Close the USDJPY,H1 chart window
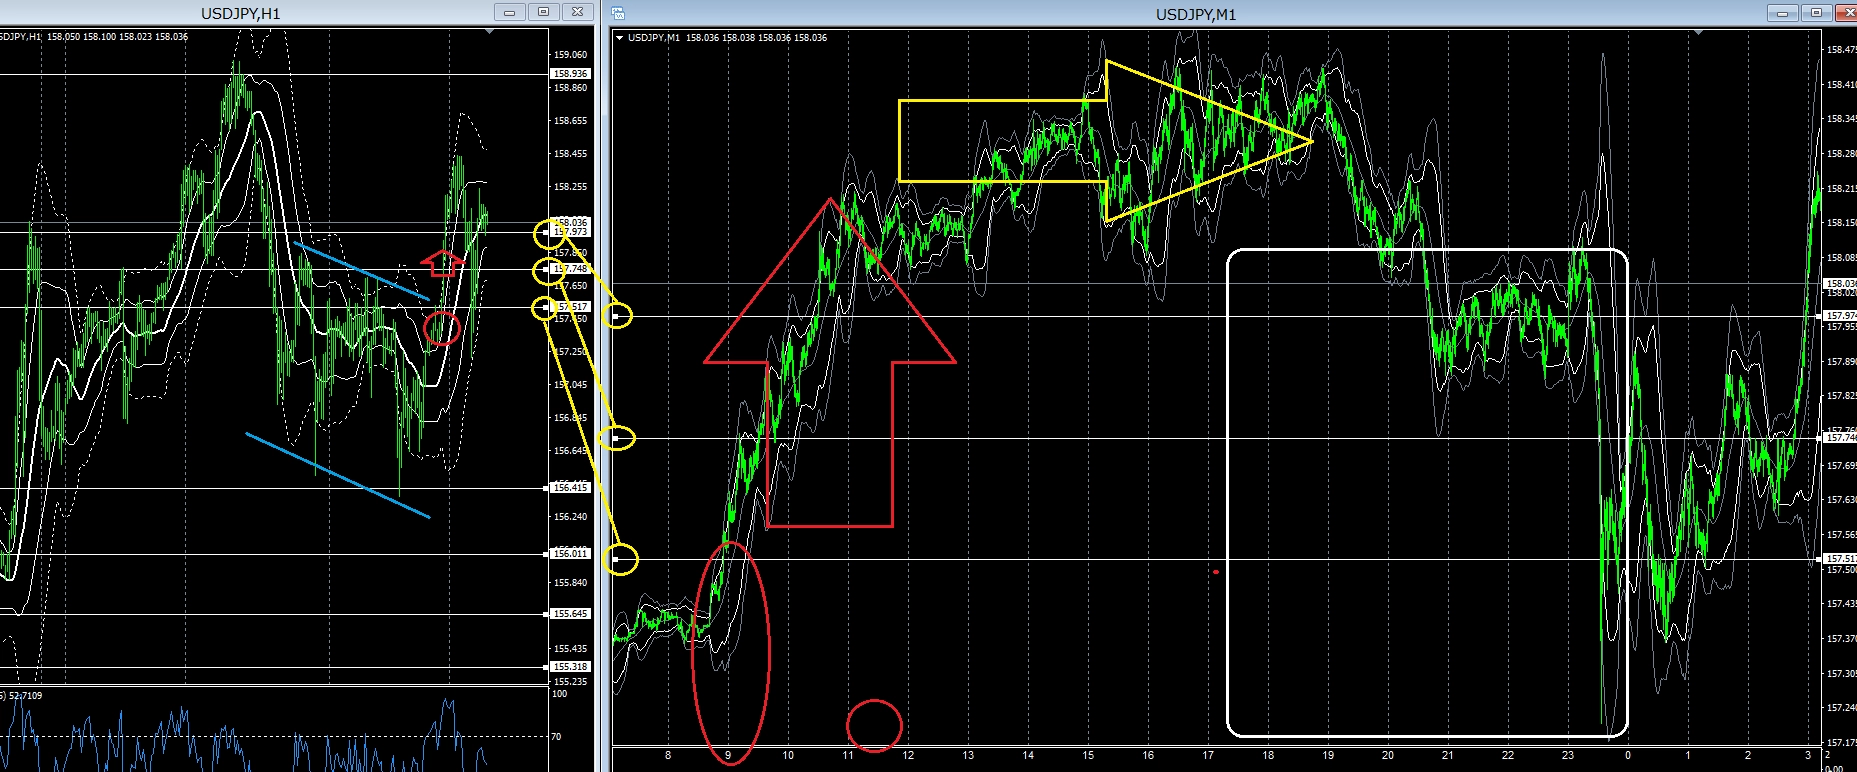 (577, 12)
